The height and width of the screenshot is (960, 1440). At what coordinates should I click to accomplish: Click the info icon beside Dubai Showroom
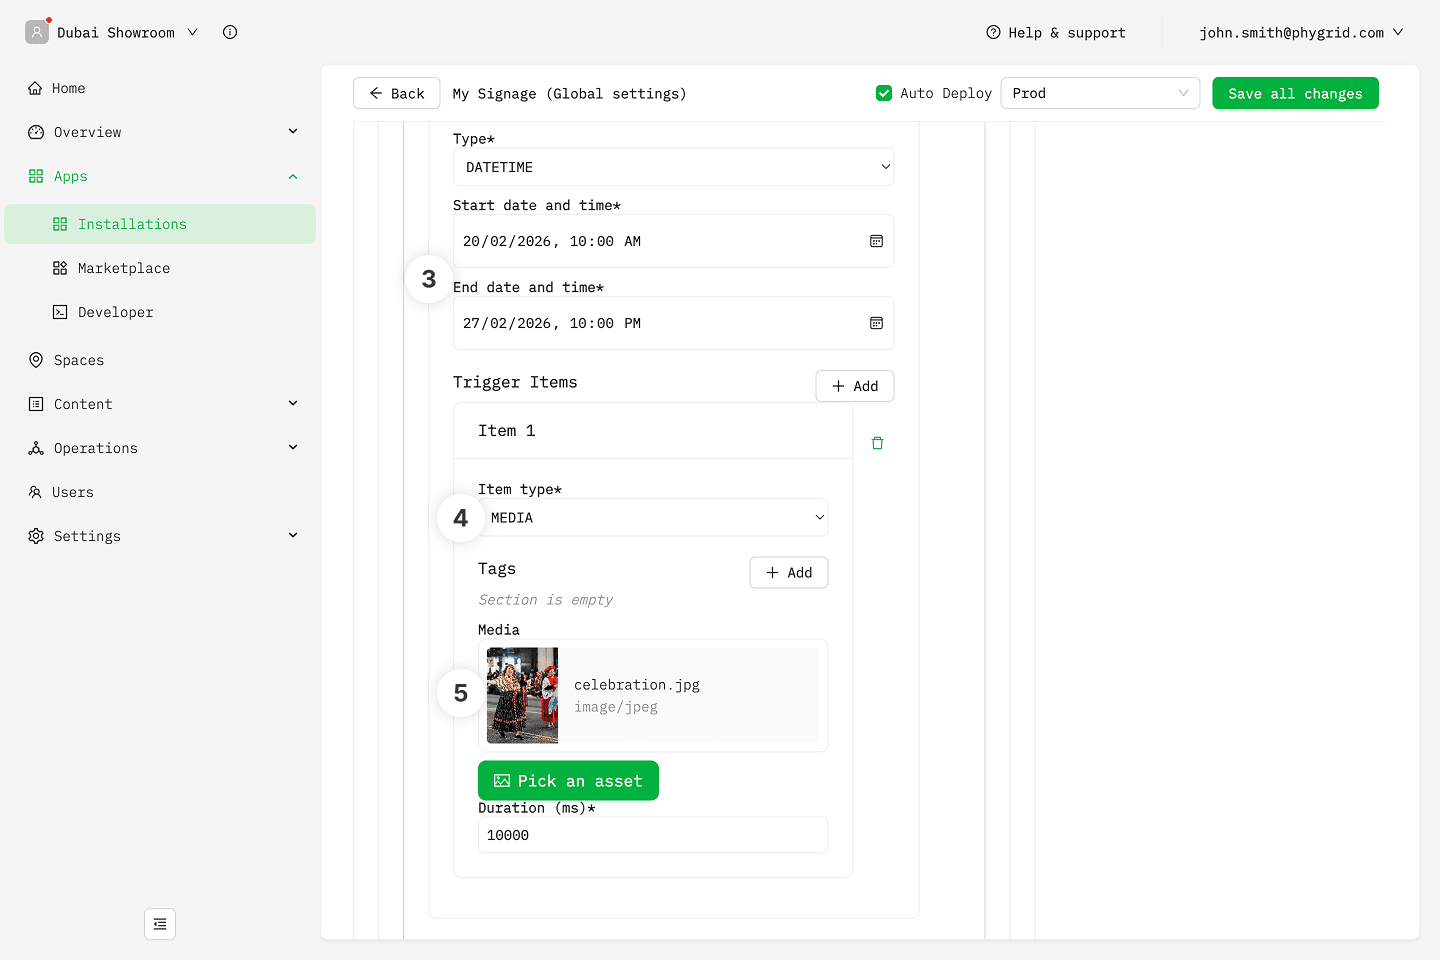(230, 32)
